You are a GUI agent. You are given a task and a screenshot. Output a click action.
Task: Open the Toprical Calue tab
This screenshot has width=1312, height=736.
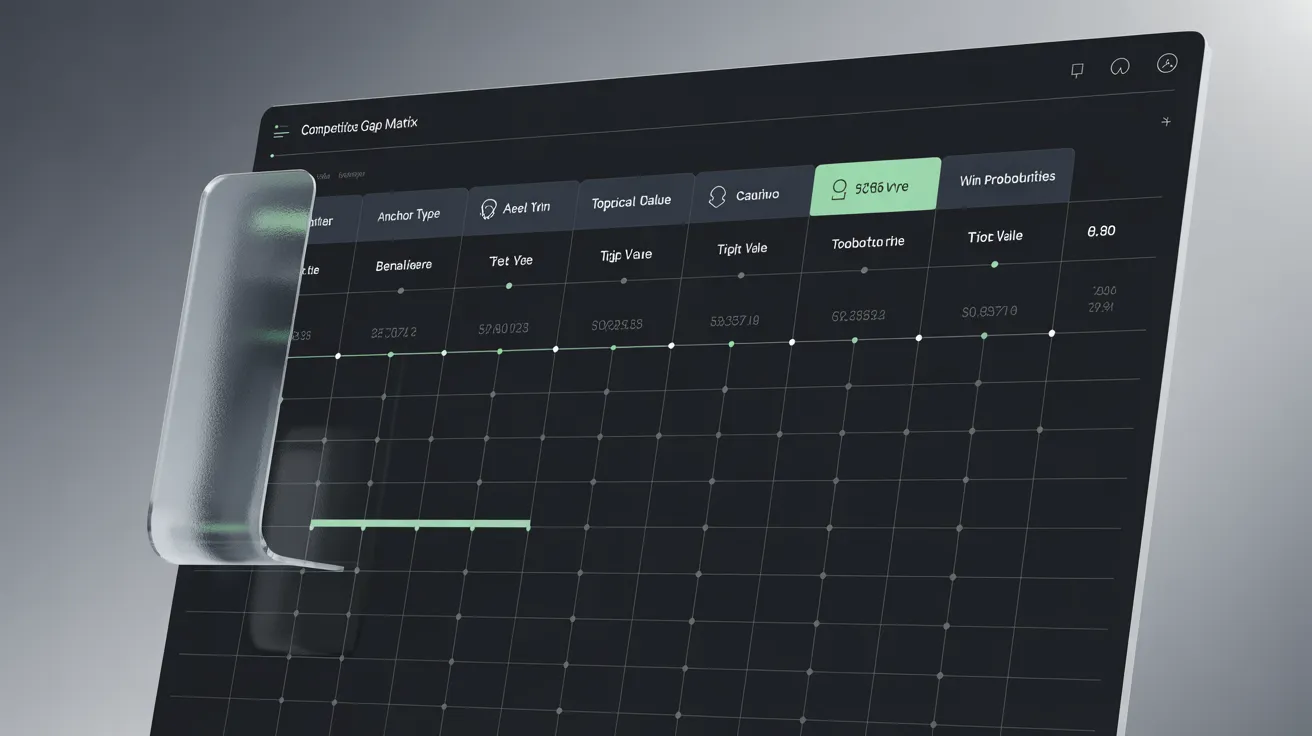tap(631, 202)
